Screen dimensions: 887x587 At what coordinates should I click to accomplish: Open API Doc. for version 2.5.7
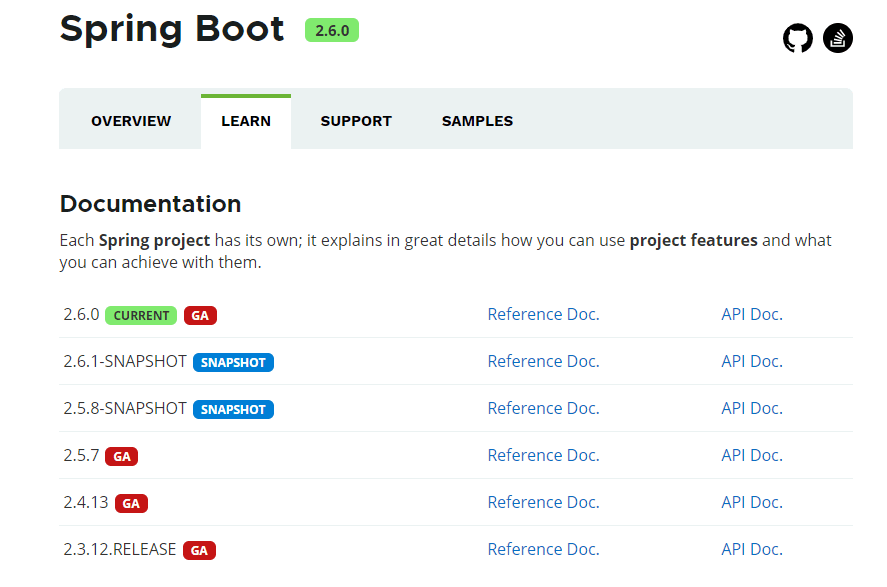[752, 455]
